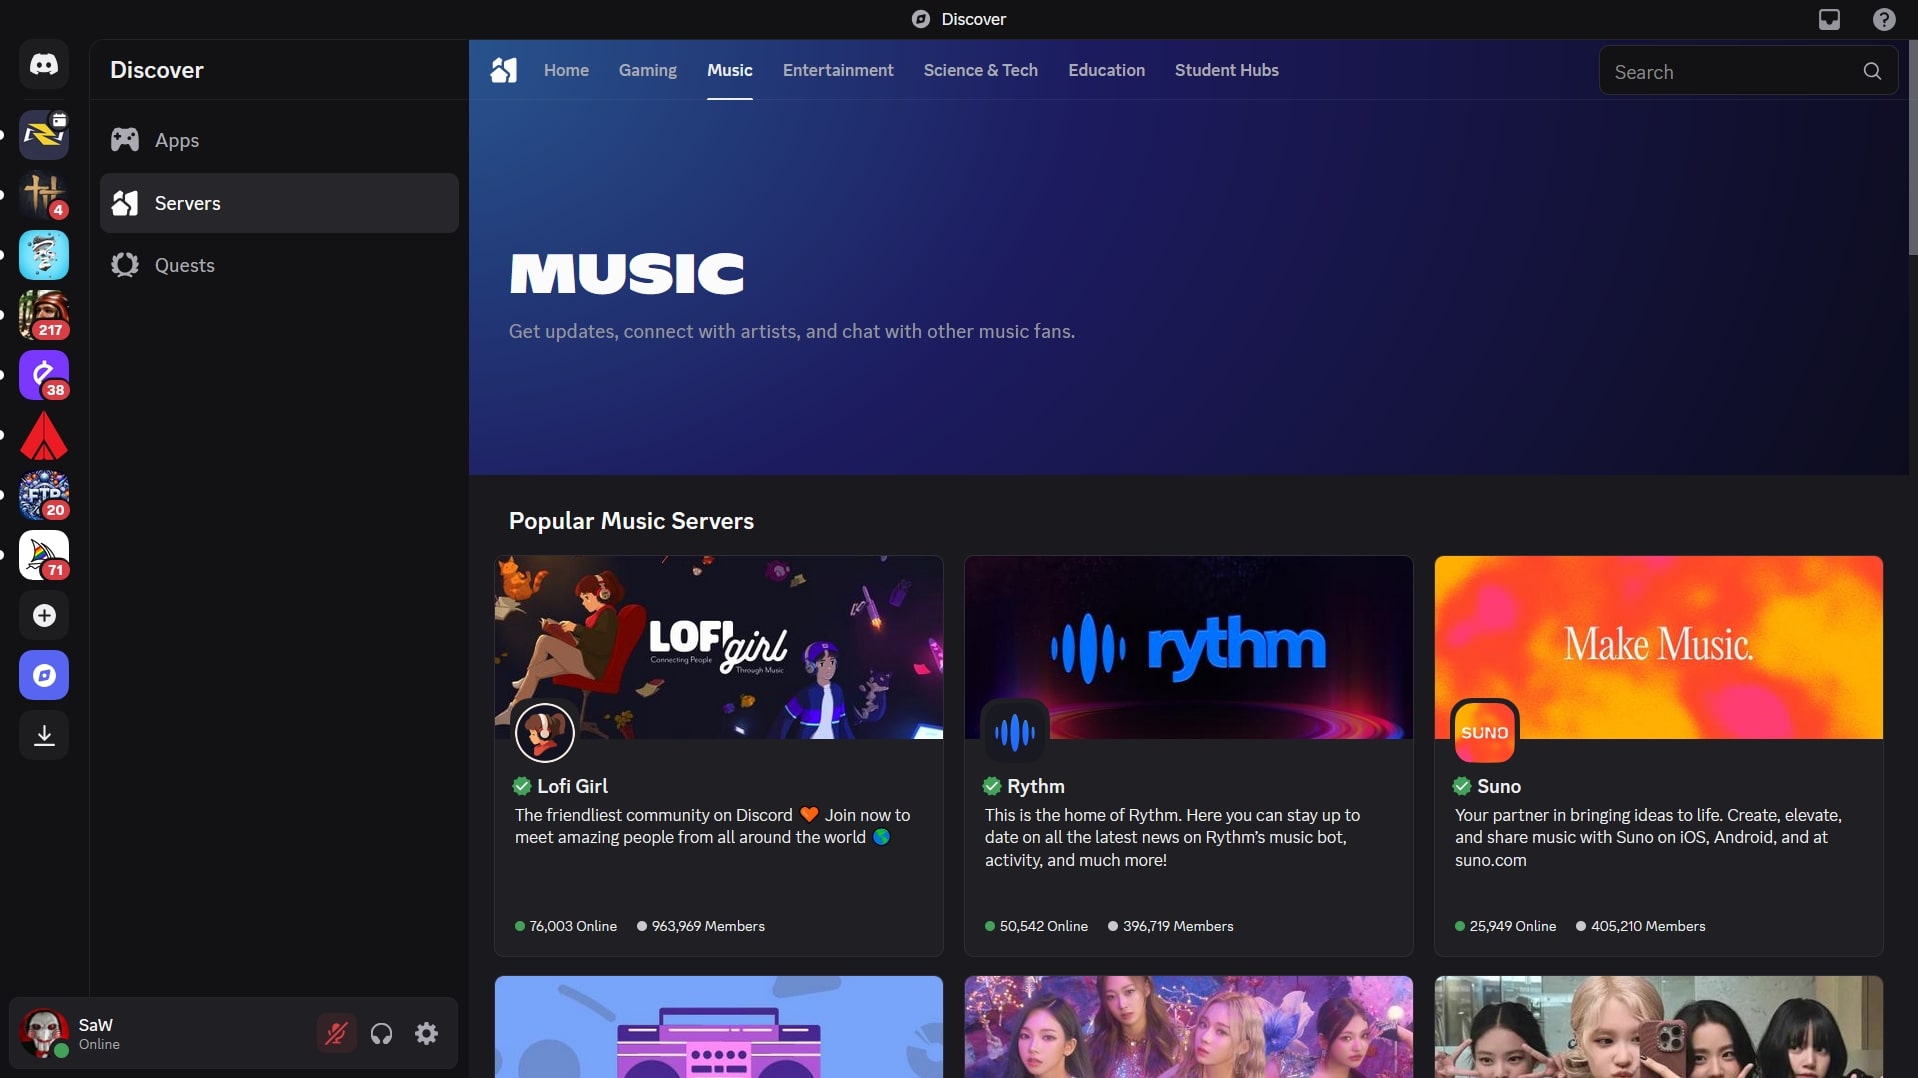Open the purple K-pop group banner card
This screenshot has height=1078, width=1918.
pyautogui.click(x=1189, y=1027)
